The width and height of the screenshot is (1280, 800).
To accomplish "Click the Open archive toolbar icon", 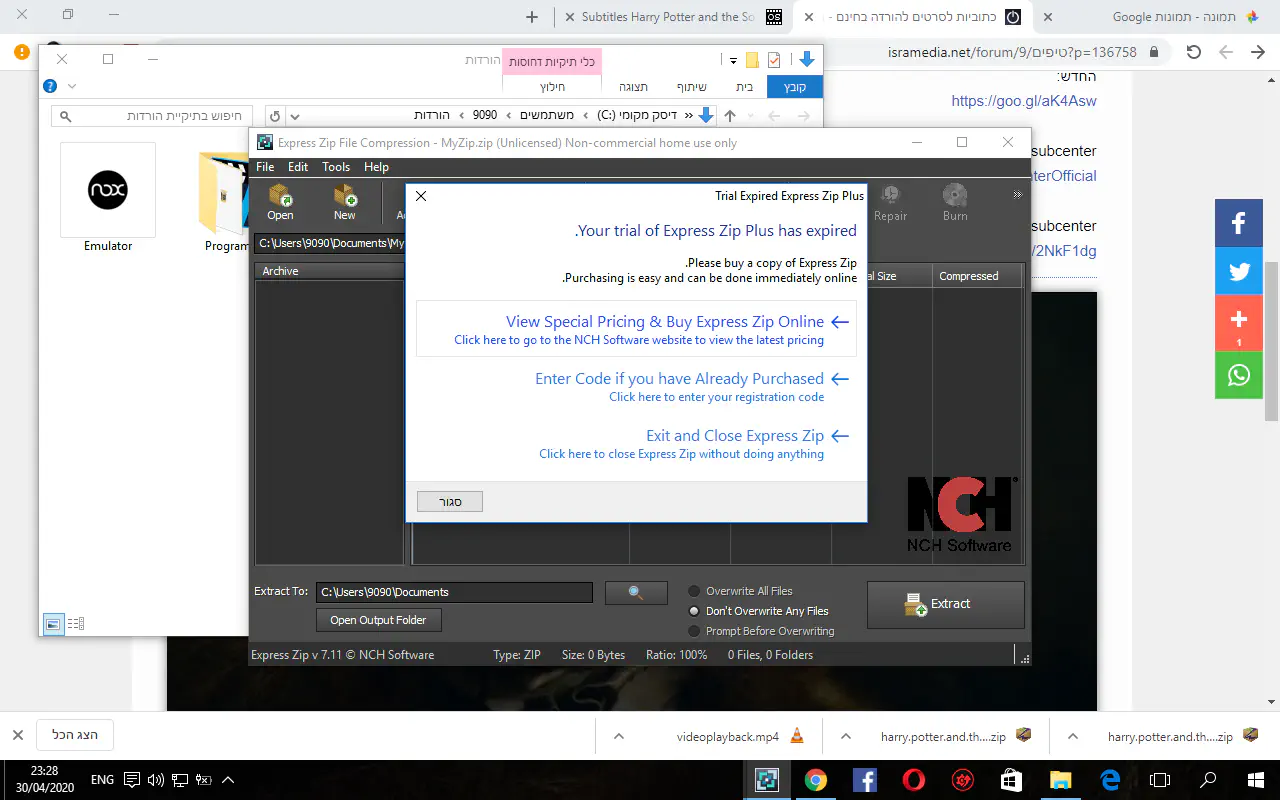I will pyautogui.click(x=280, y=202).
